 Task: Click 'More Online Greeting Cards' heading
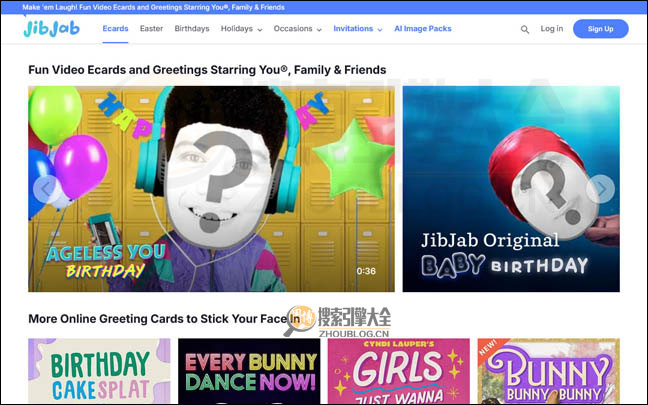pyautogui.click(x=164, y=319)
